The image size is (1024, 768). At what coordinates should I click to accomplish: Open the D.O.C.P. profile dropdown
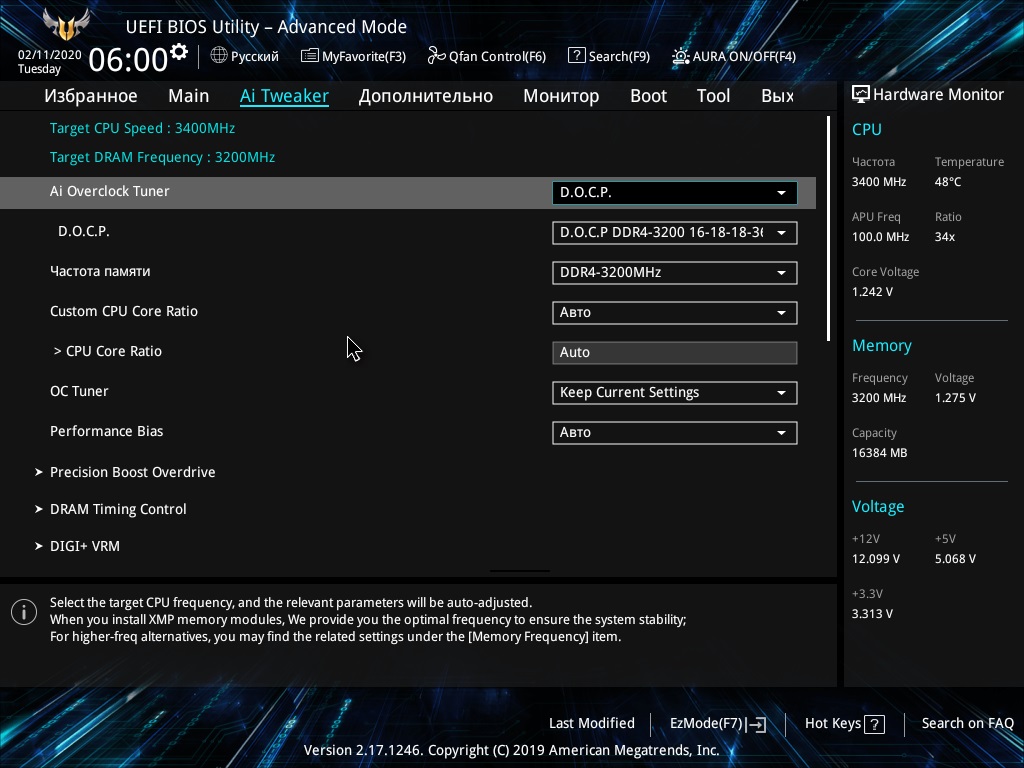pyautogui.click(x=675, y=232)
